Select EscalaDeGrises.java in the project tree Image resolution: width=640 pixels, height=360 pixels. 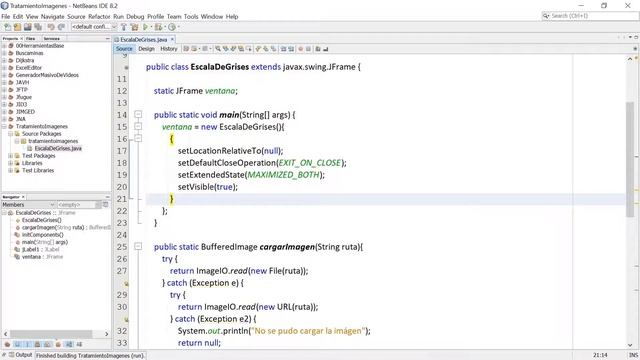click(x=58, y=149)
